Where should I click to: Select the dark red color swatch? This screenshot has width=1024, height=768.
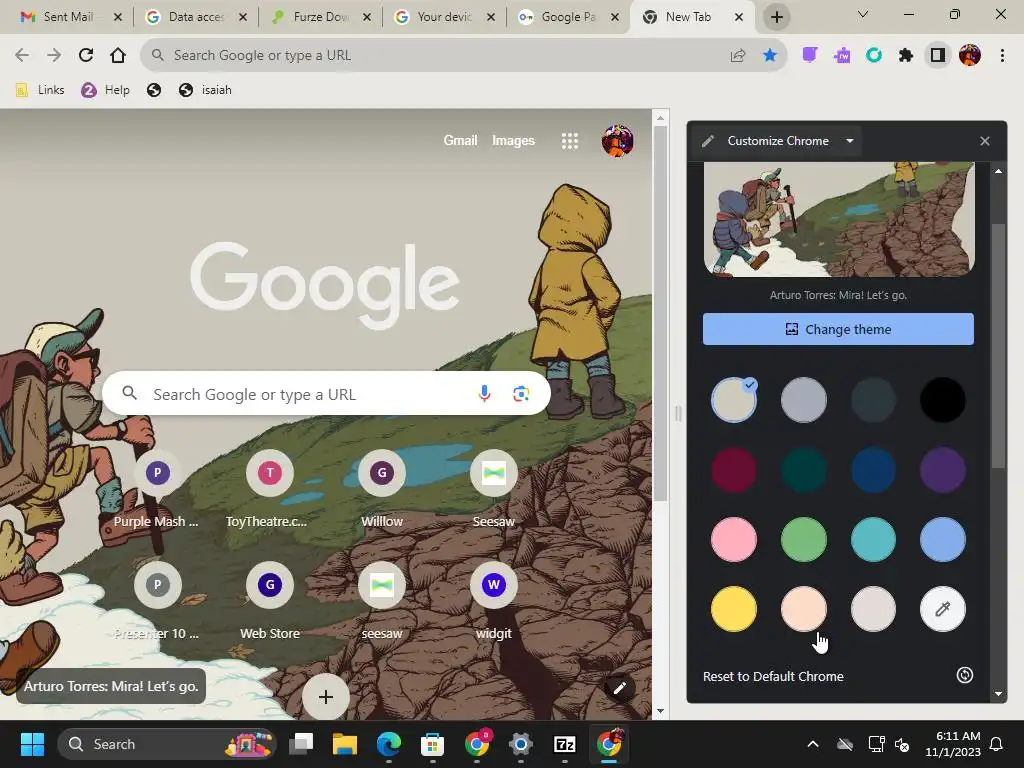click(x=734, y=470)
